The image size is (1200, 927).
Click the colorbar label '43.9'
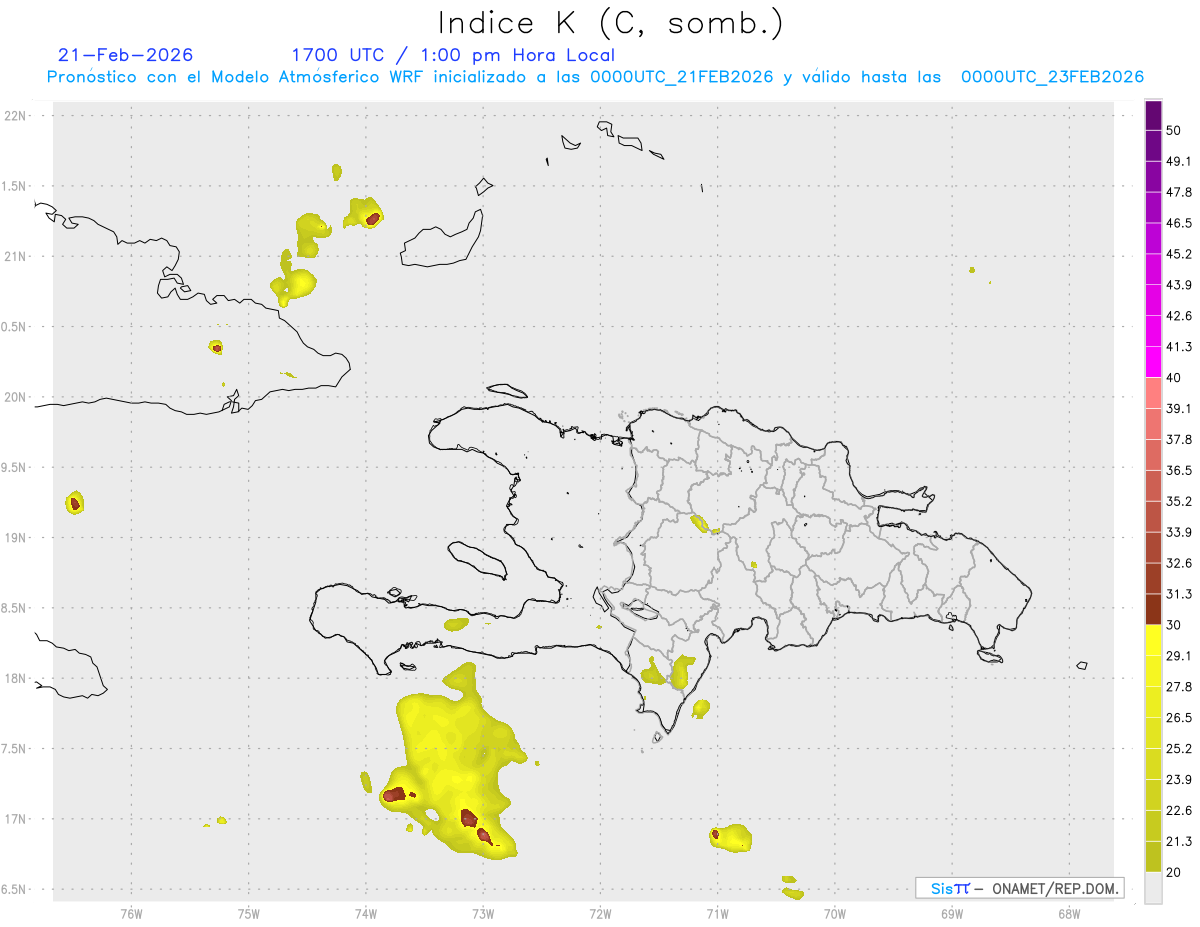(1179, 285)
